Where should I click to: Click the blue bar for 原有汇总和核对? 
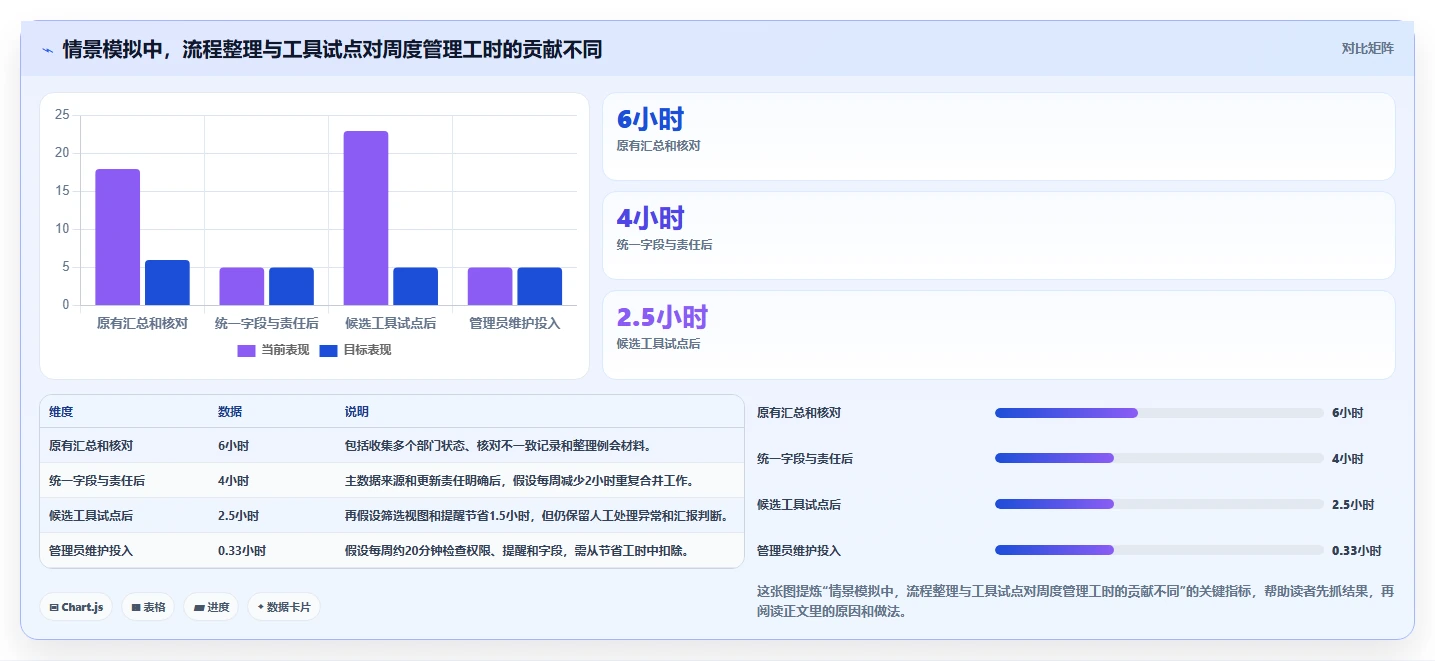pyautogui.click(x=167, y=282)
